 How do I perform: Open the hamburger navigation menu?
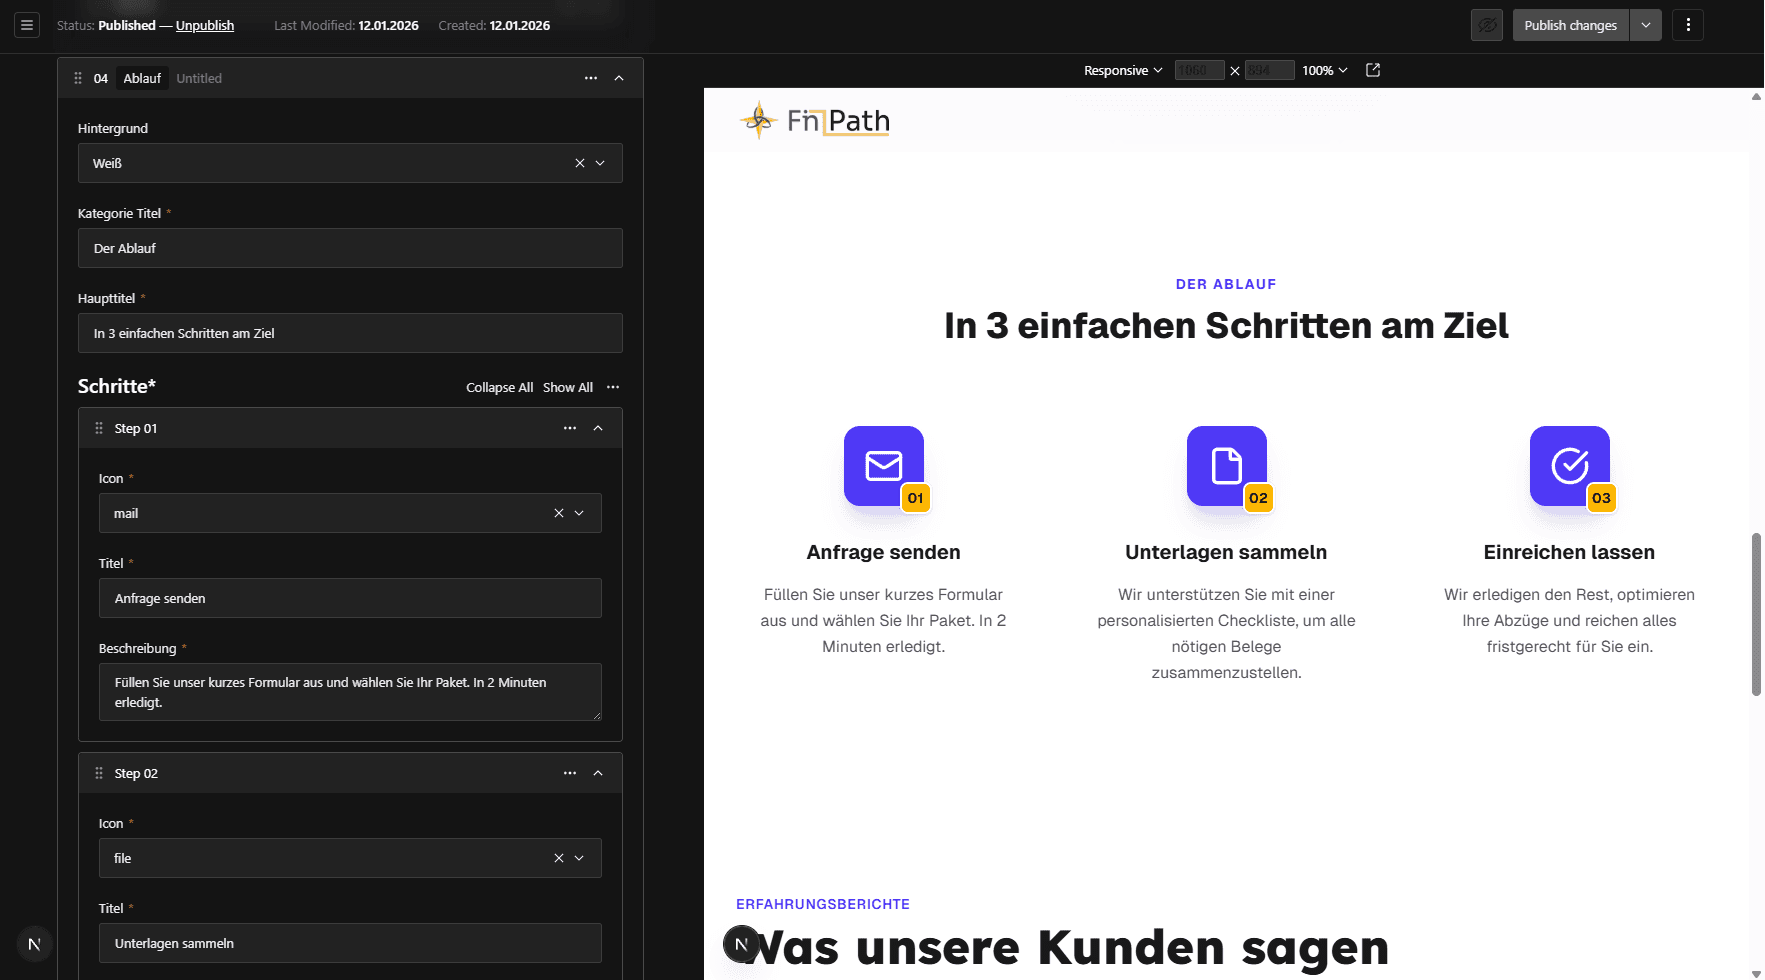click(x=26, y=25)
